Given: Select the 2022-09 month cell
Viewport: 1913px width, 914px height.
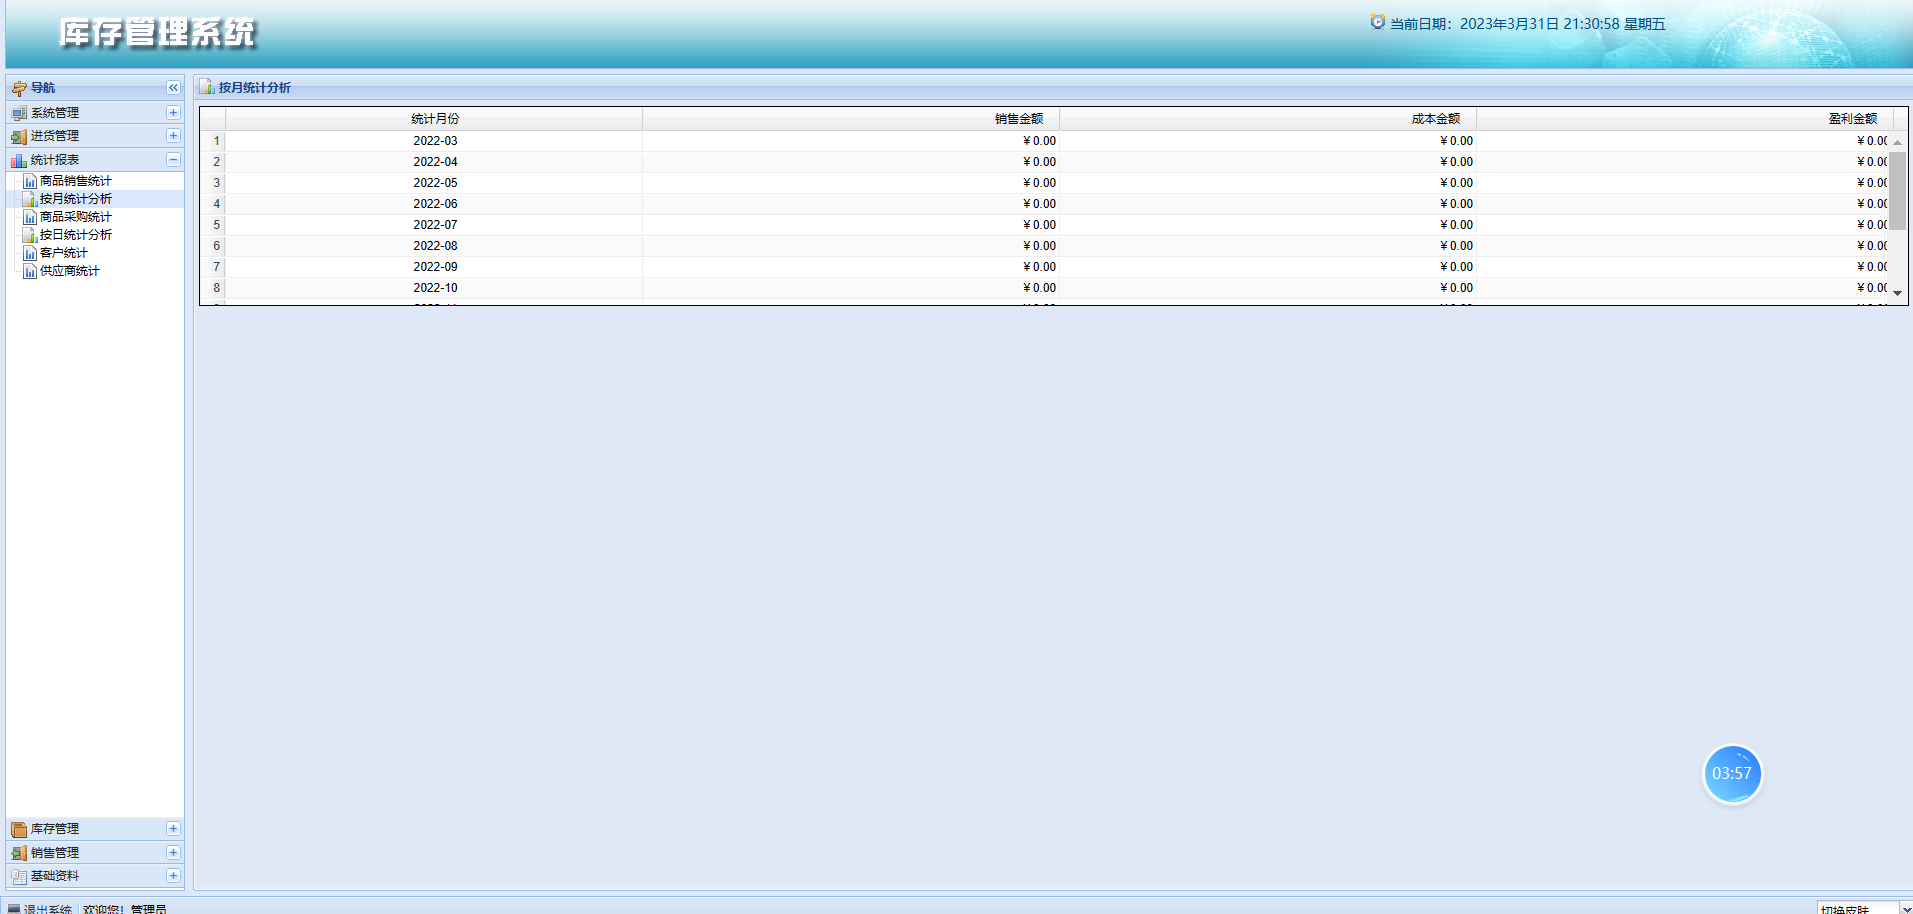Looking at the screenshot, I should pos(435,267).
